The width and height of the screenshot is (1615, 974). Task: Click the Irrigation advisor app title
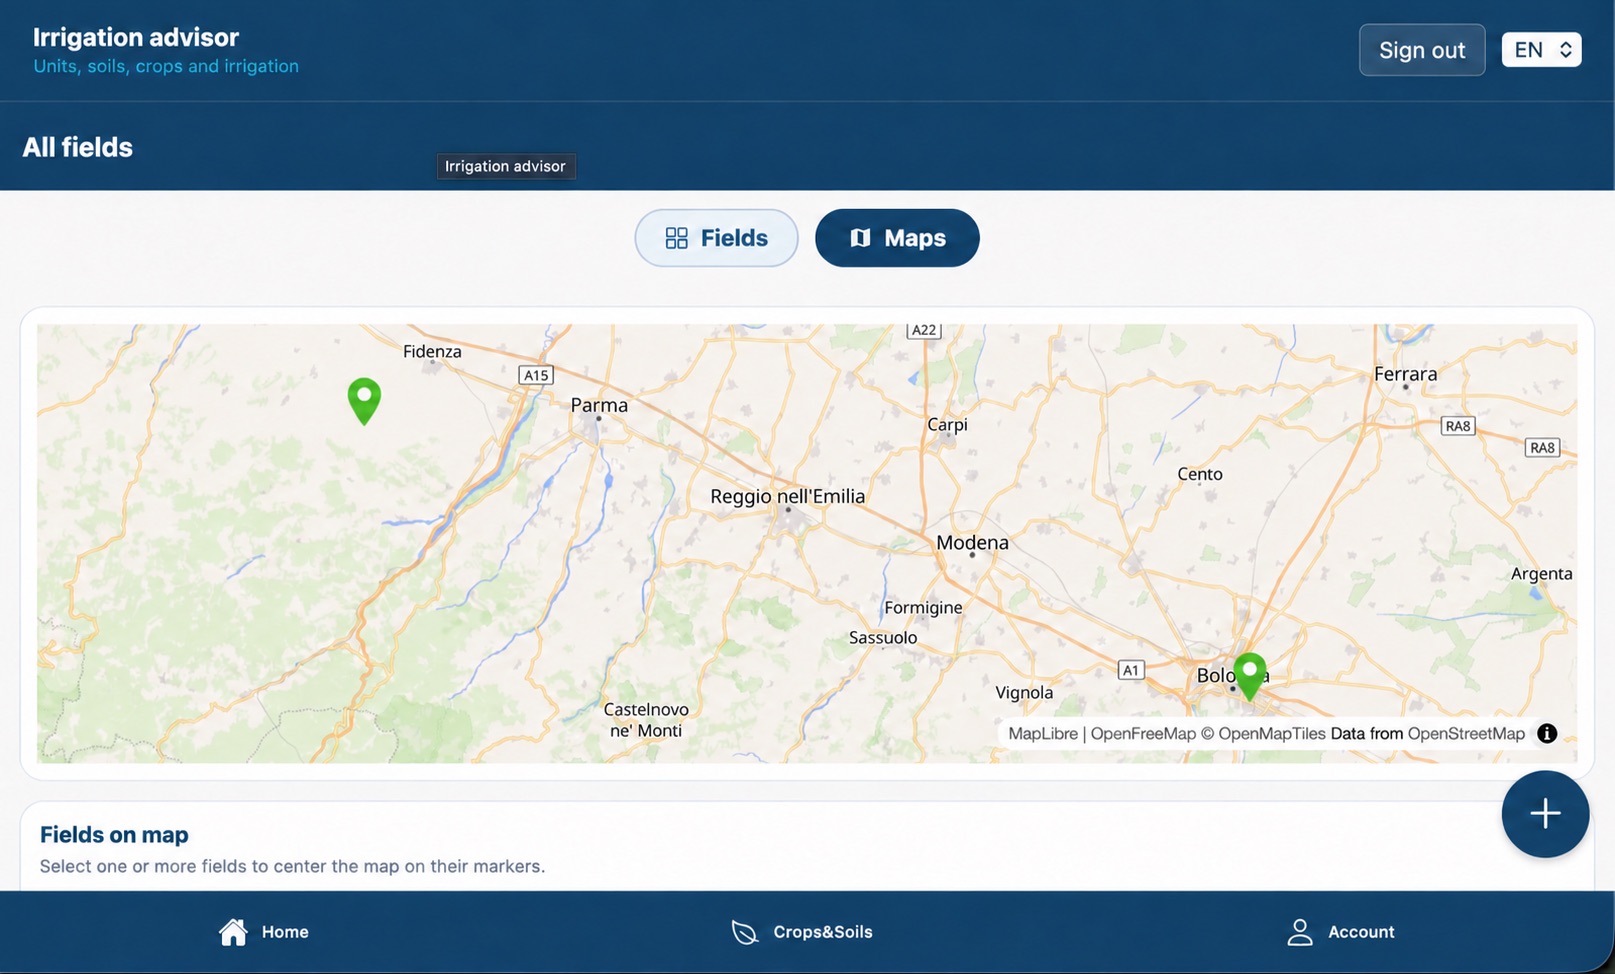[136, 37]
